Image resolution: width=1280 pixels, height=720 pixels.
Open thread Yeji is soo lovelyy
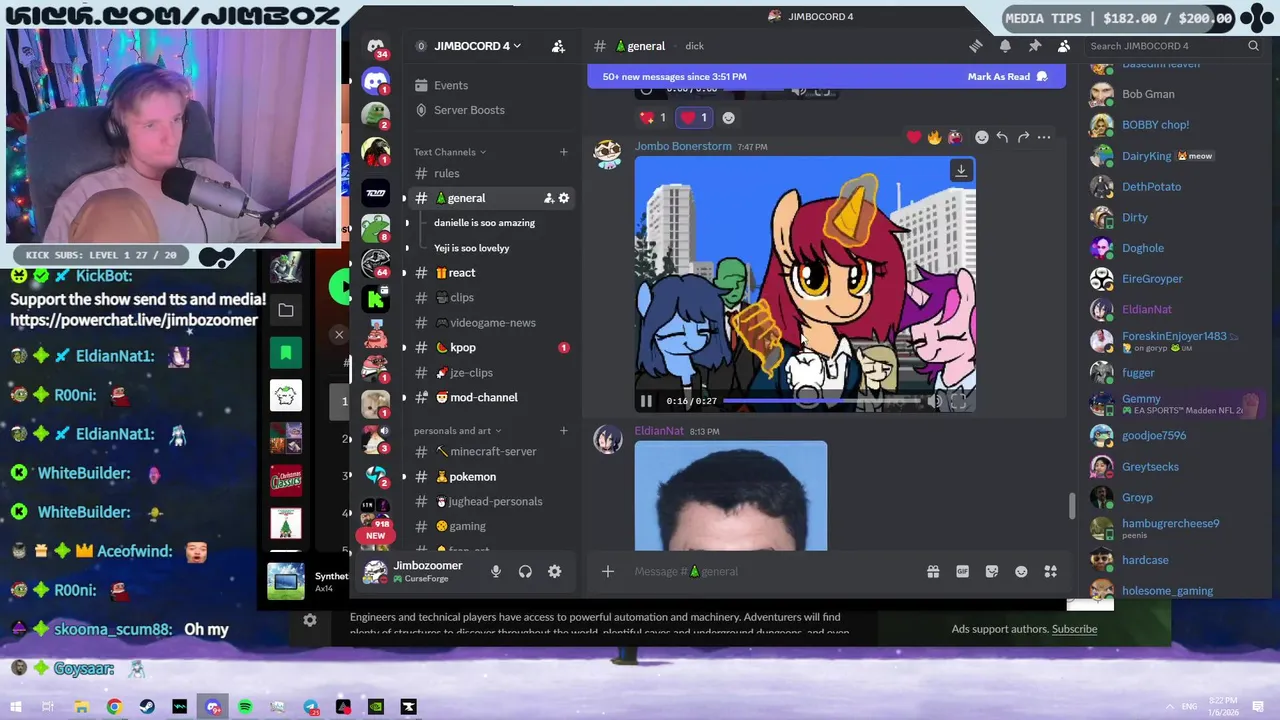(472, 248)
